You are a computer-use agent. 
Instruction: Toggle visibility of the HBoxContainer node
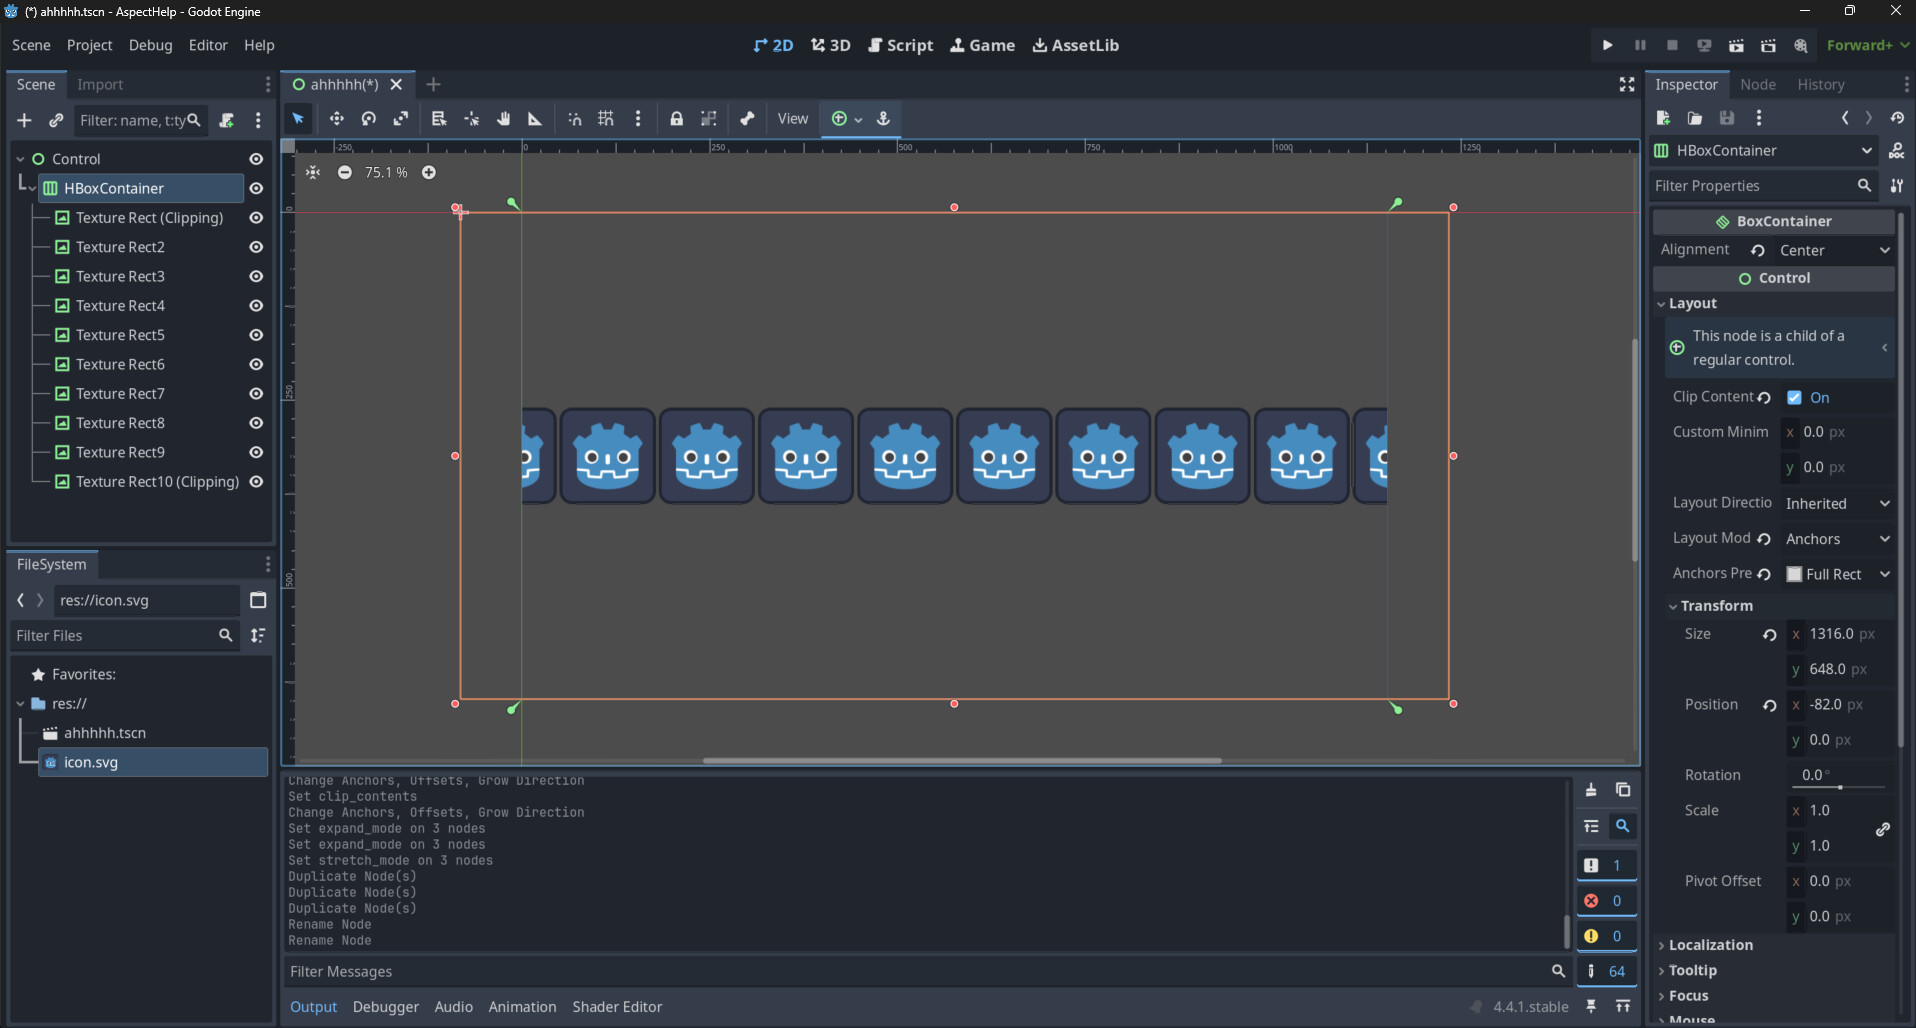[256, 188]
